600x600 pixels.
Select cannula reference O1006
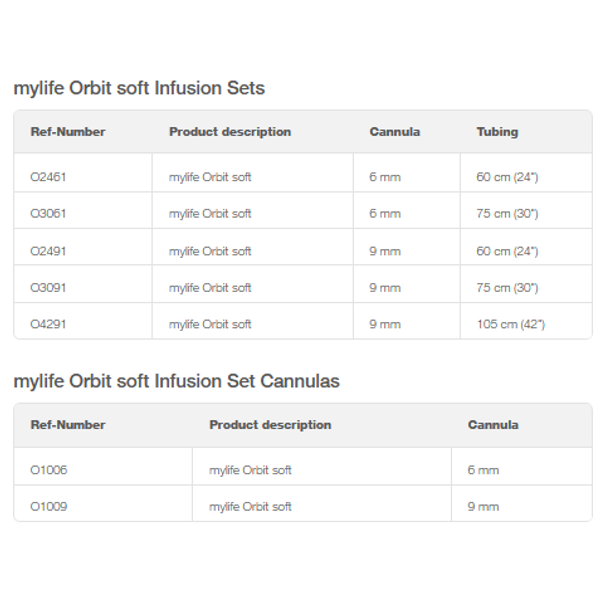click(49, 470)
